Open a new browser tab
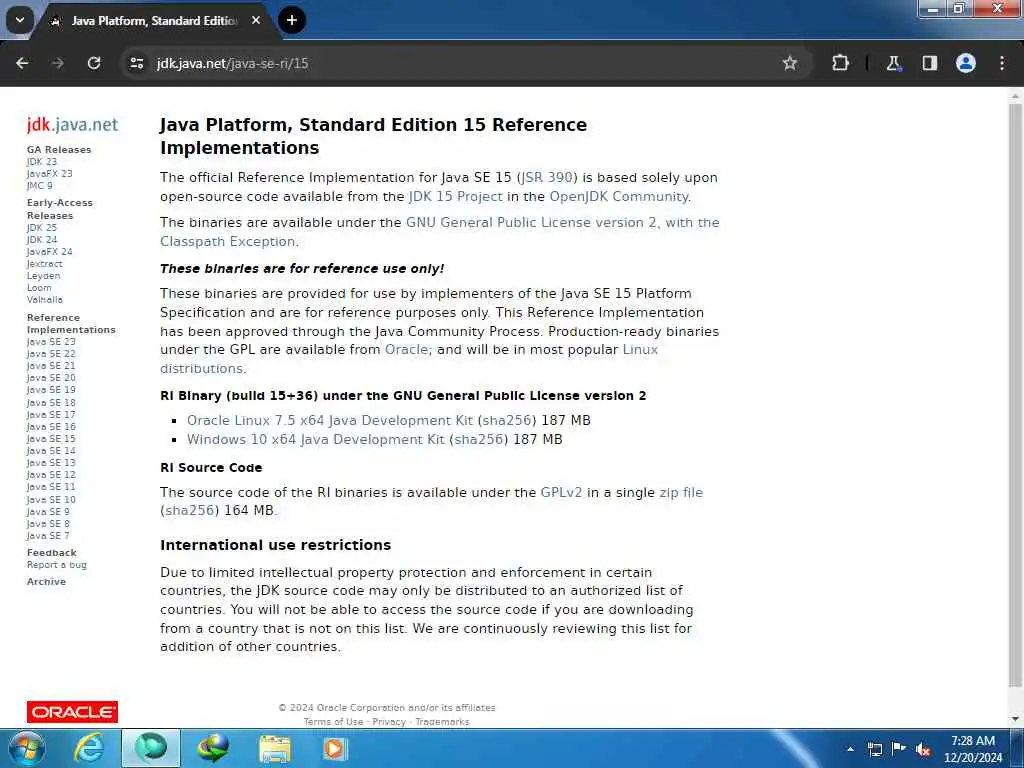The image size is (1024, 768). (292, 20)
